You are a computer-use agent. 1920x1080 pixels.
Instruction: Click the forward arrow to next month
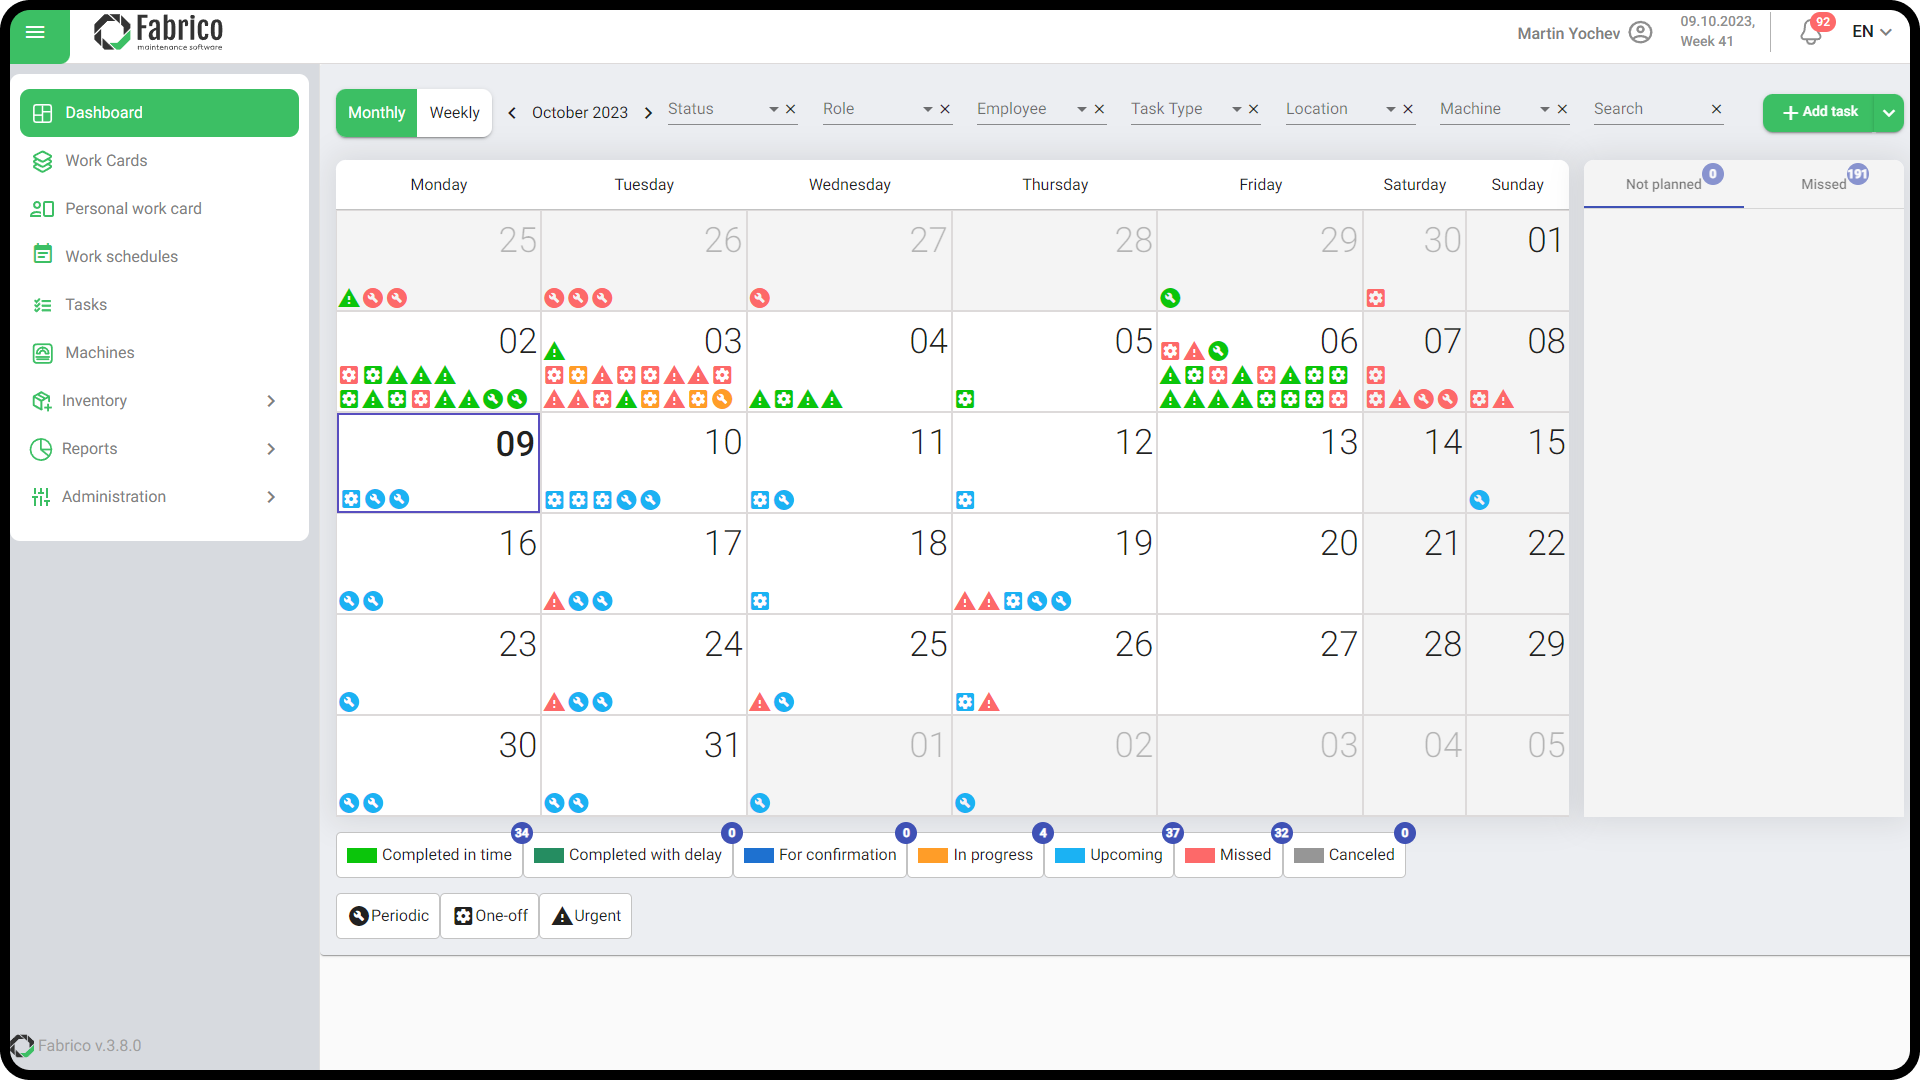[647, 111]
